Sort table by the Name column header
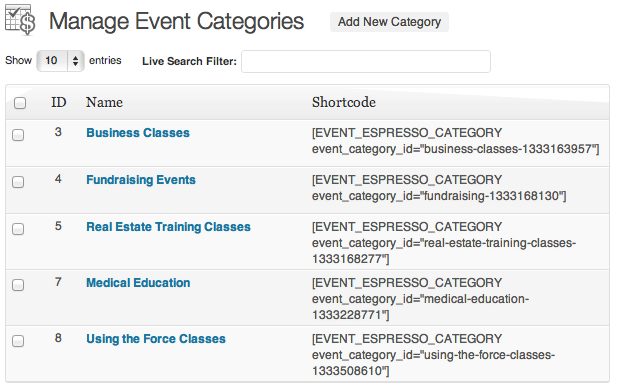This screenshot has width=620, height=388. [x=104, y=102]
